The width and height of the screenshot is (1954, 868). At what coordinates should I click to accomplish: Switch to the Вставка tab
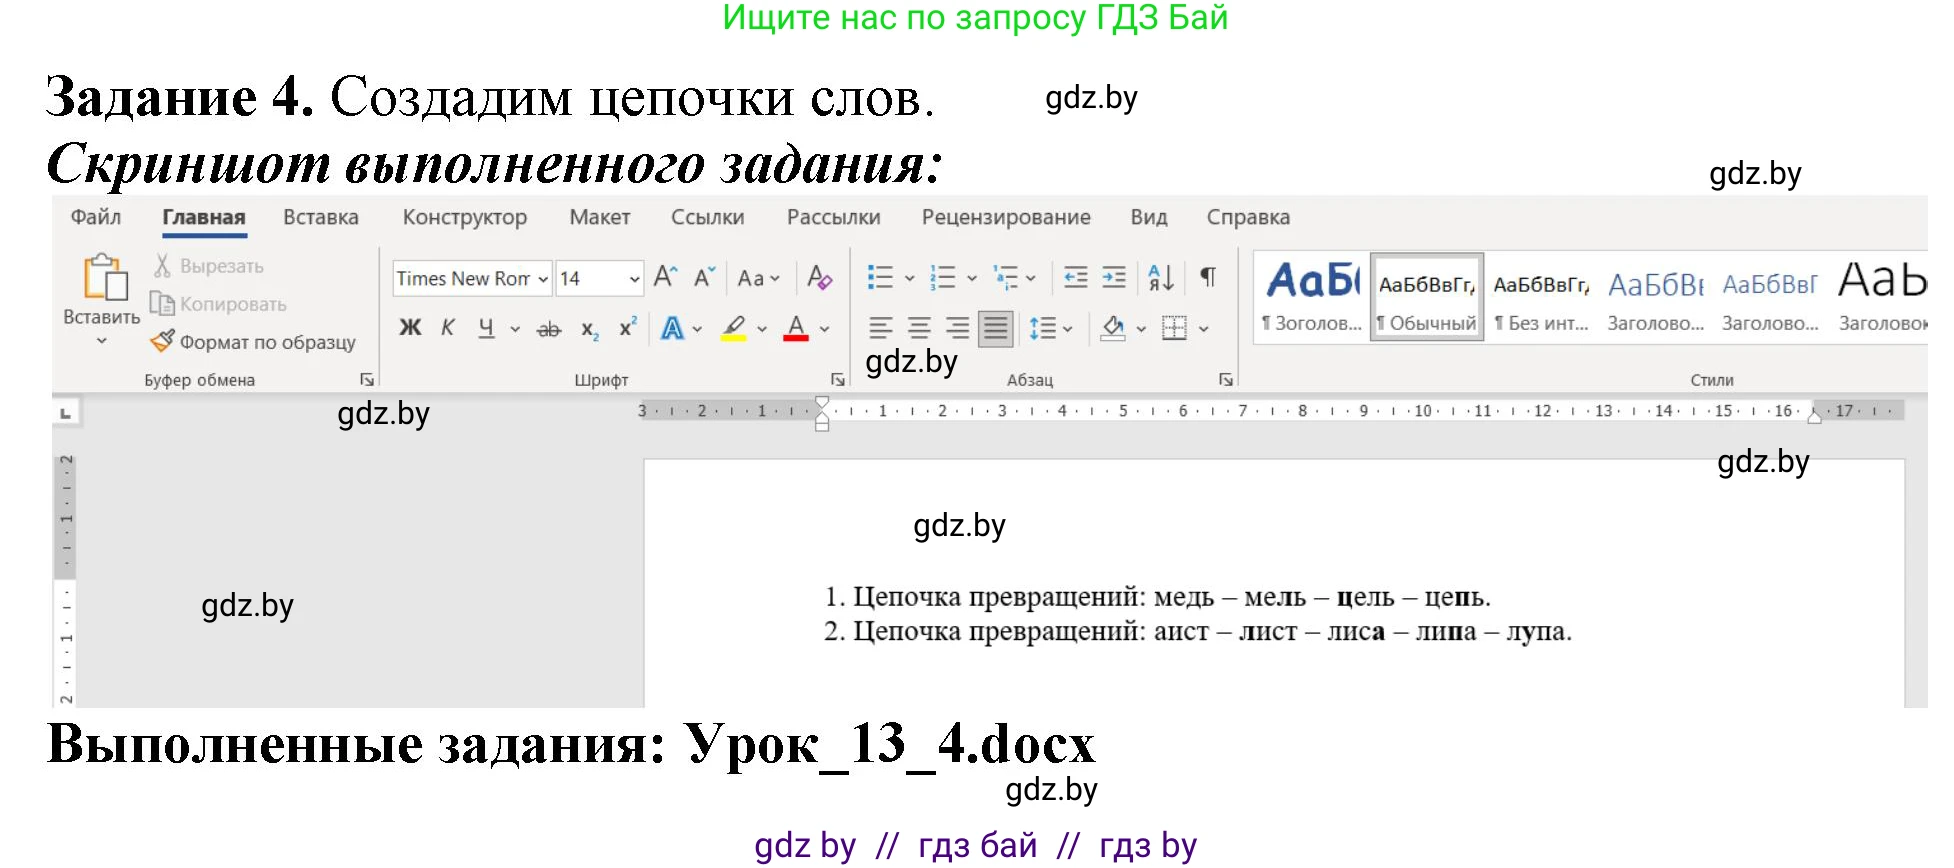point(321,217)
